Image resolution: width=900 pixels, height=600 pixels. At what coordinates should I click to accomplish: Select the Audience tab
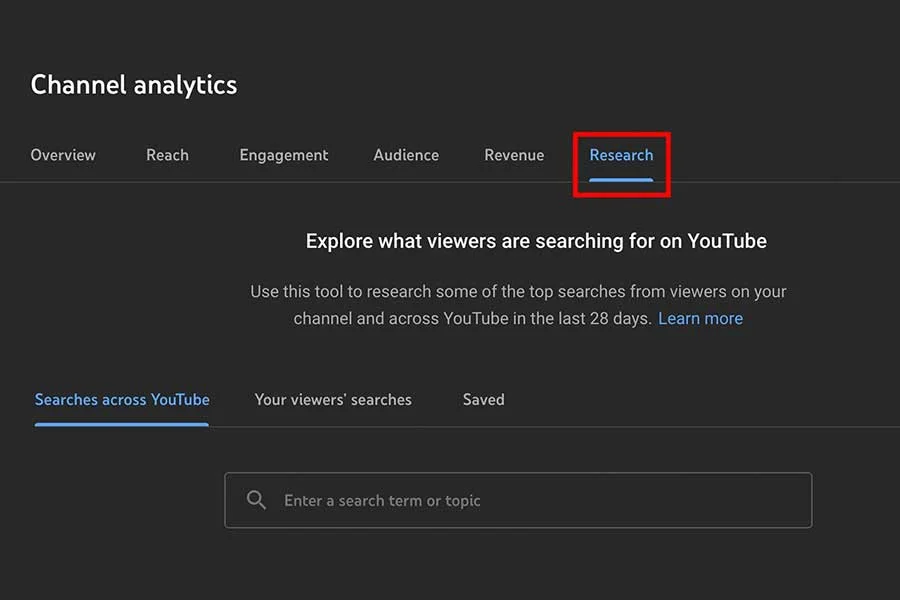pos(406,155)
